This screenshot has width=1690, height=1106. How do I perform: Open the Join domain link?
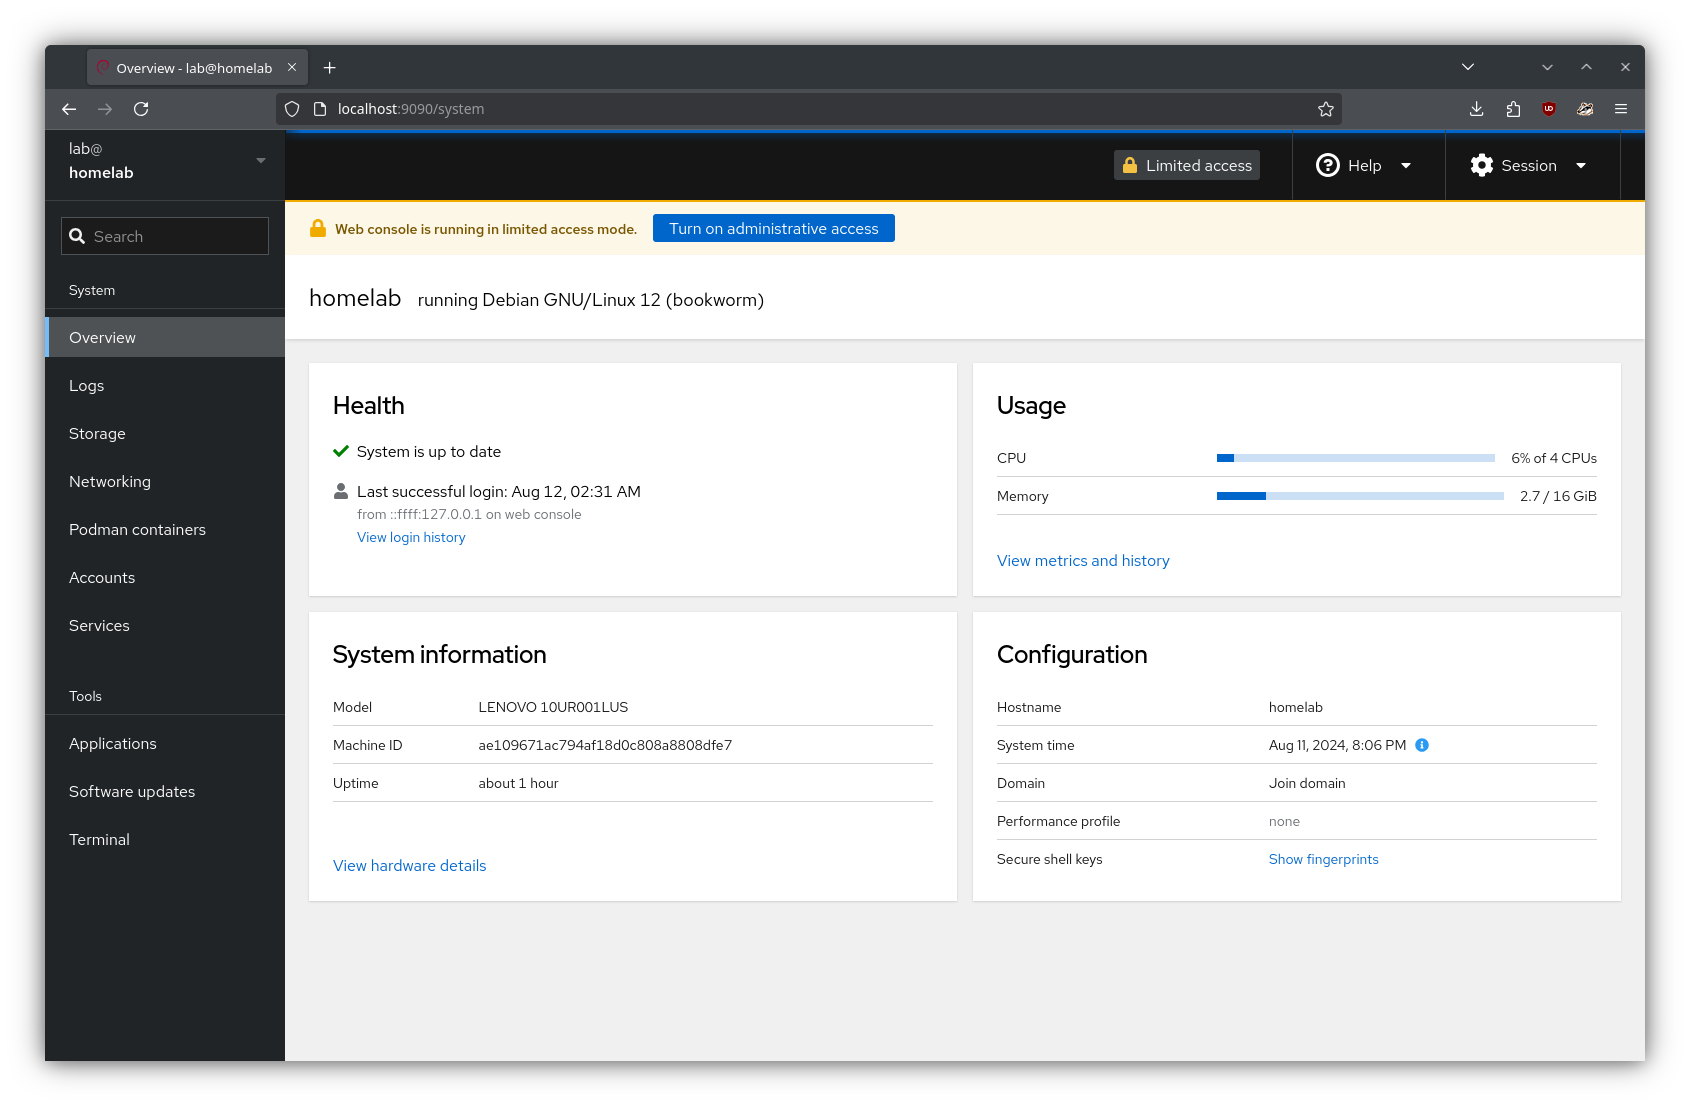1307,784
